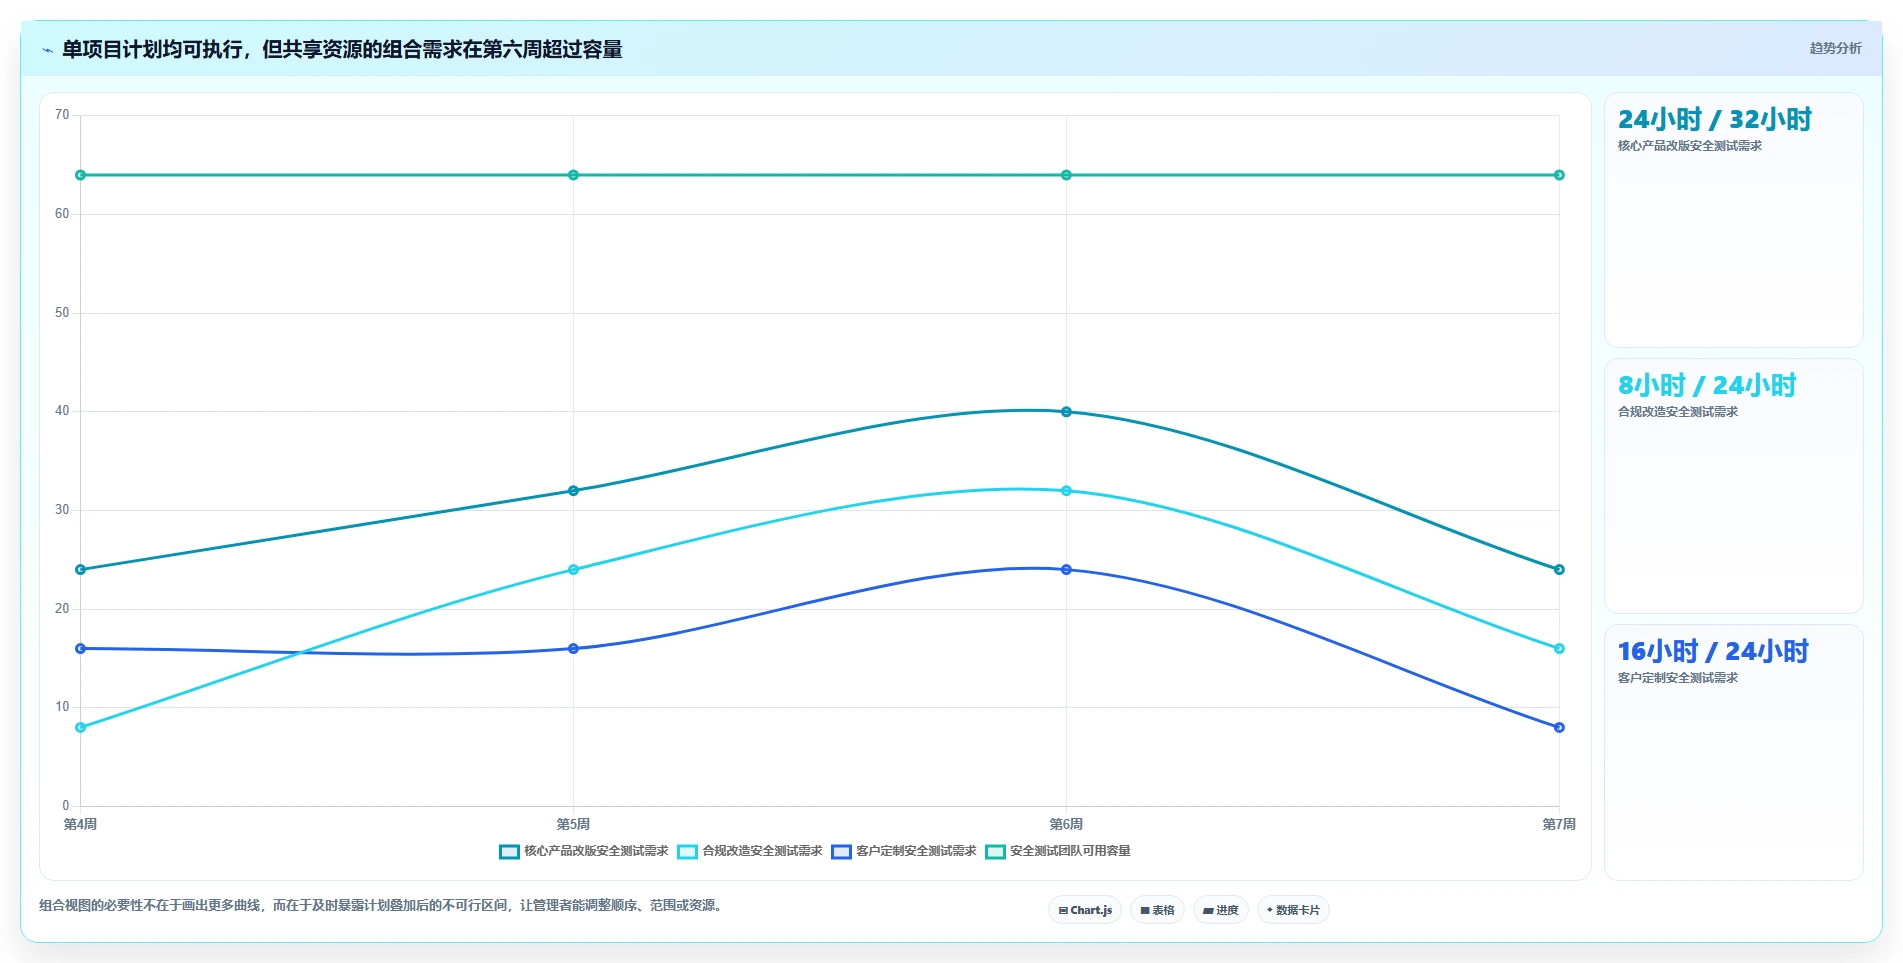Click the footnote text starting 组合视图的必要性

(x=380, y=905)
